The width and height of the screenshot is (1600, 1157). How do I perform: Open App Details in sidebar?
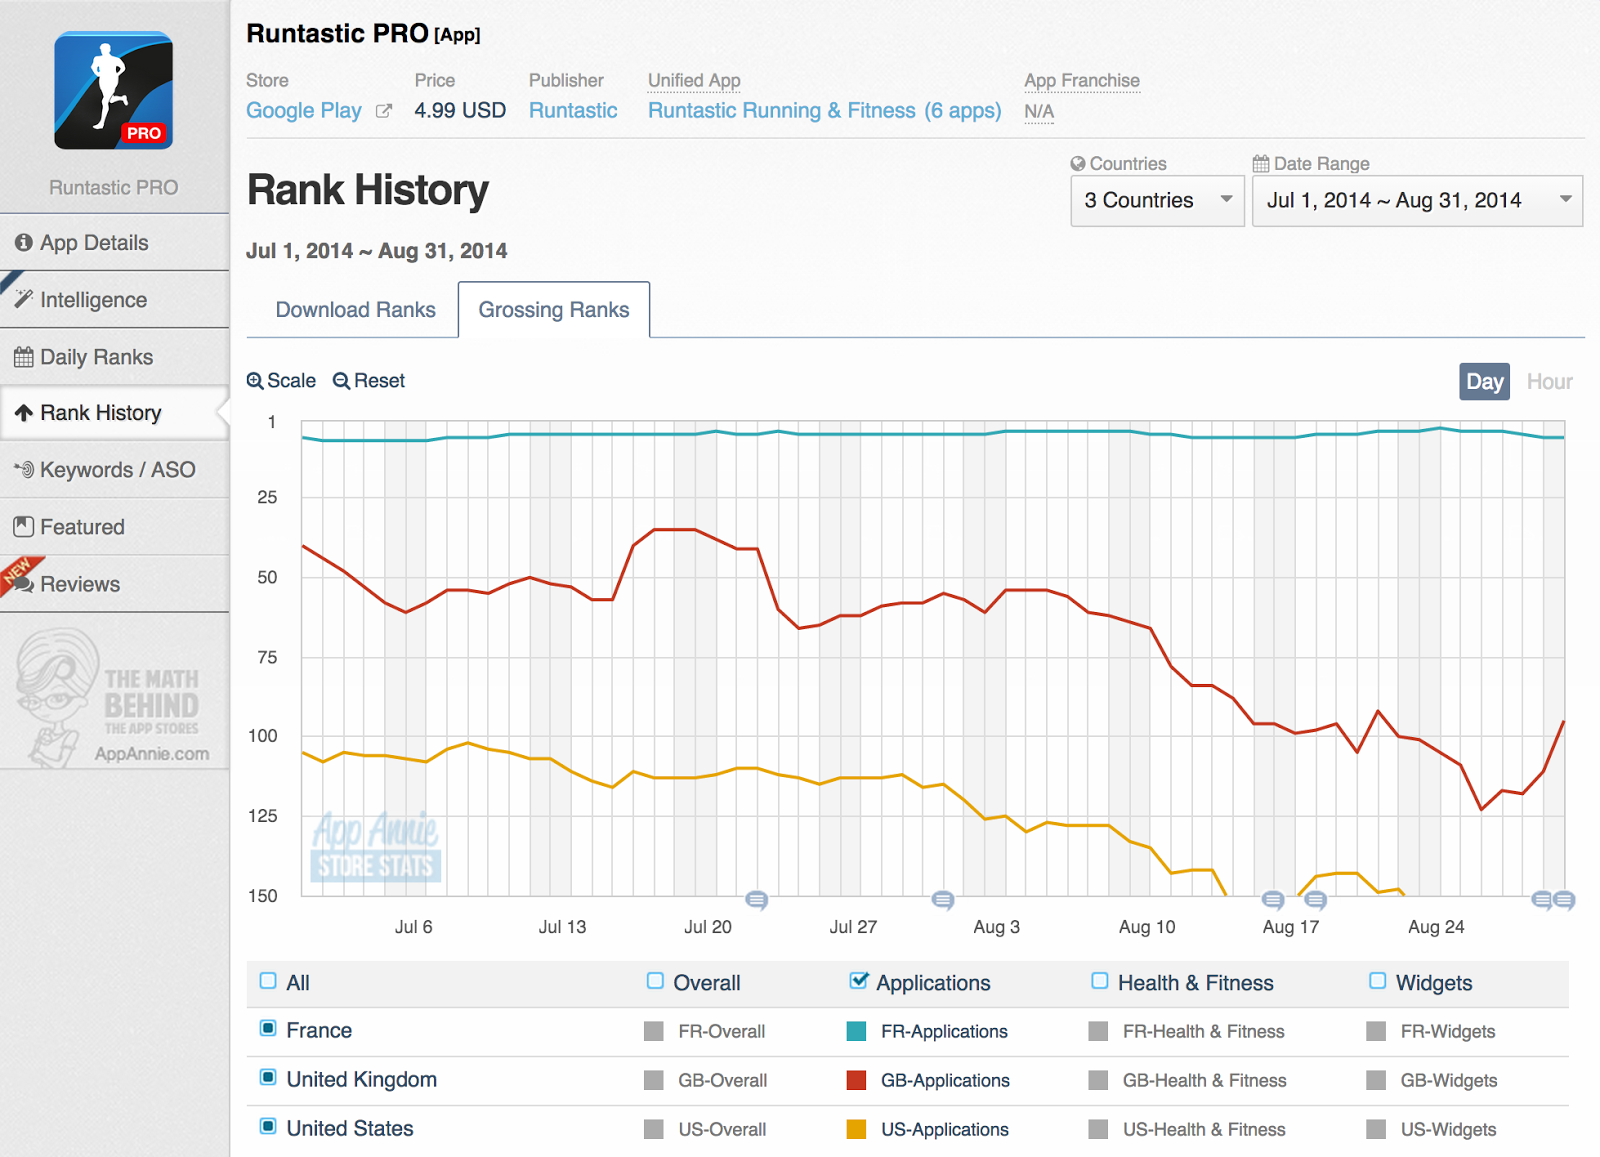114,243
